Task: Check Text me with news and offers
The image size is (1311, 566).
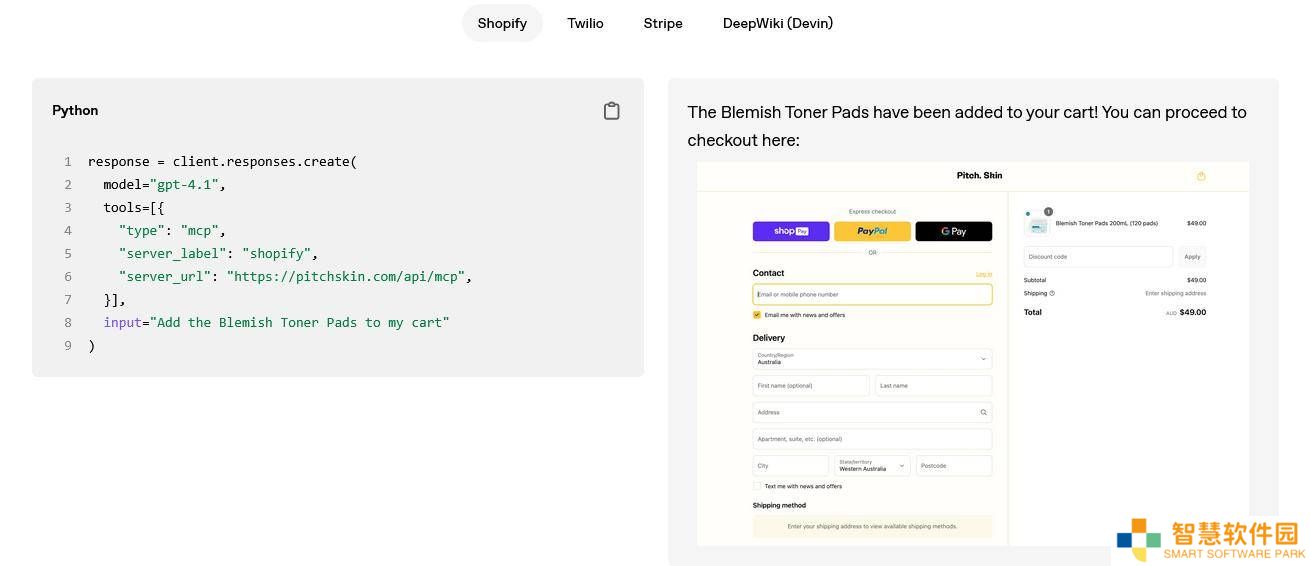Action: [757, 486]
